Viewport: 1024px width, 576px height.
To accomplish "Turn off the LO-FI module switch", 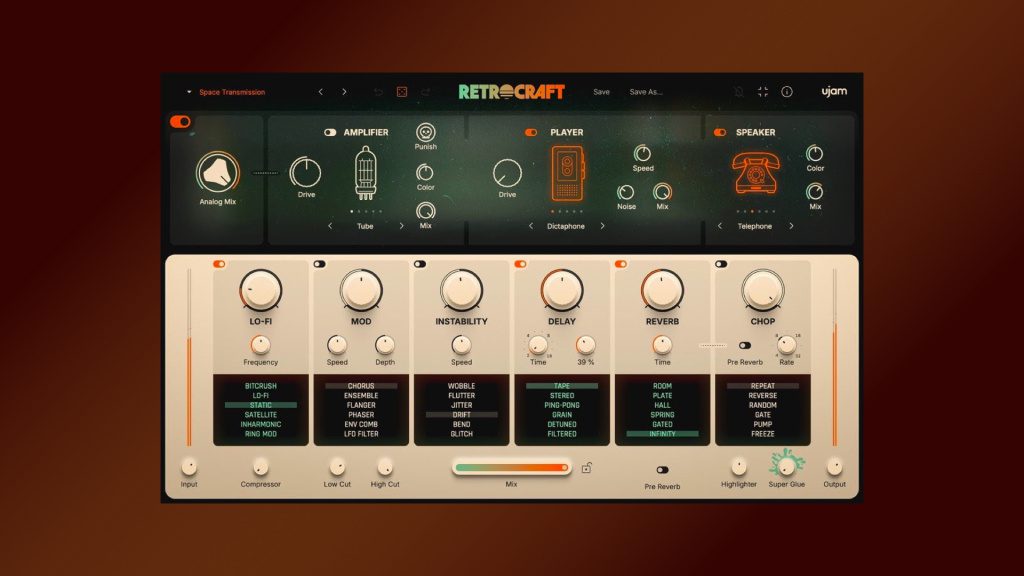I will (x=219, y=264).
